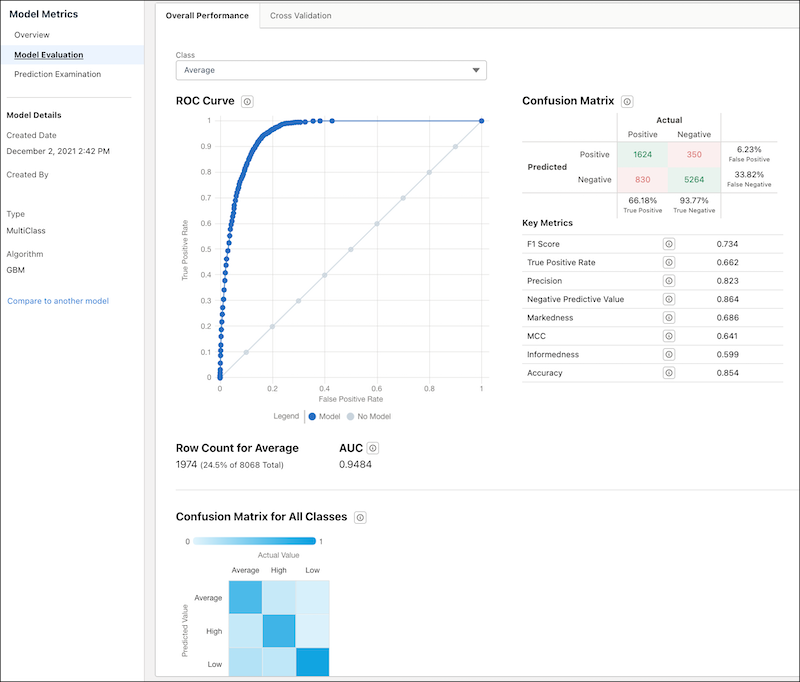Open the Class dropdown showing Average
Viewport: 800px width, 682px height.
click(x=331, y=70)
